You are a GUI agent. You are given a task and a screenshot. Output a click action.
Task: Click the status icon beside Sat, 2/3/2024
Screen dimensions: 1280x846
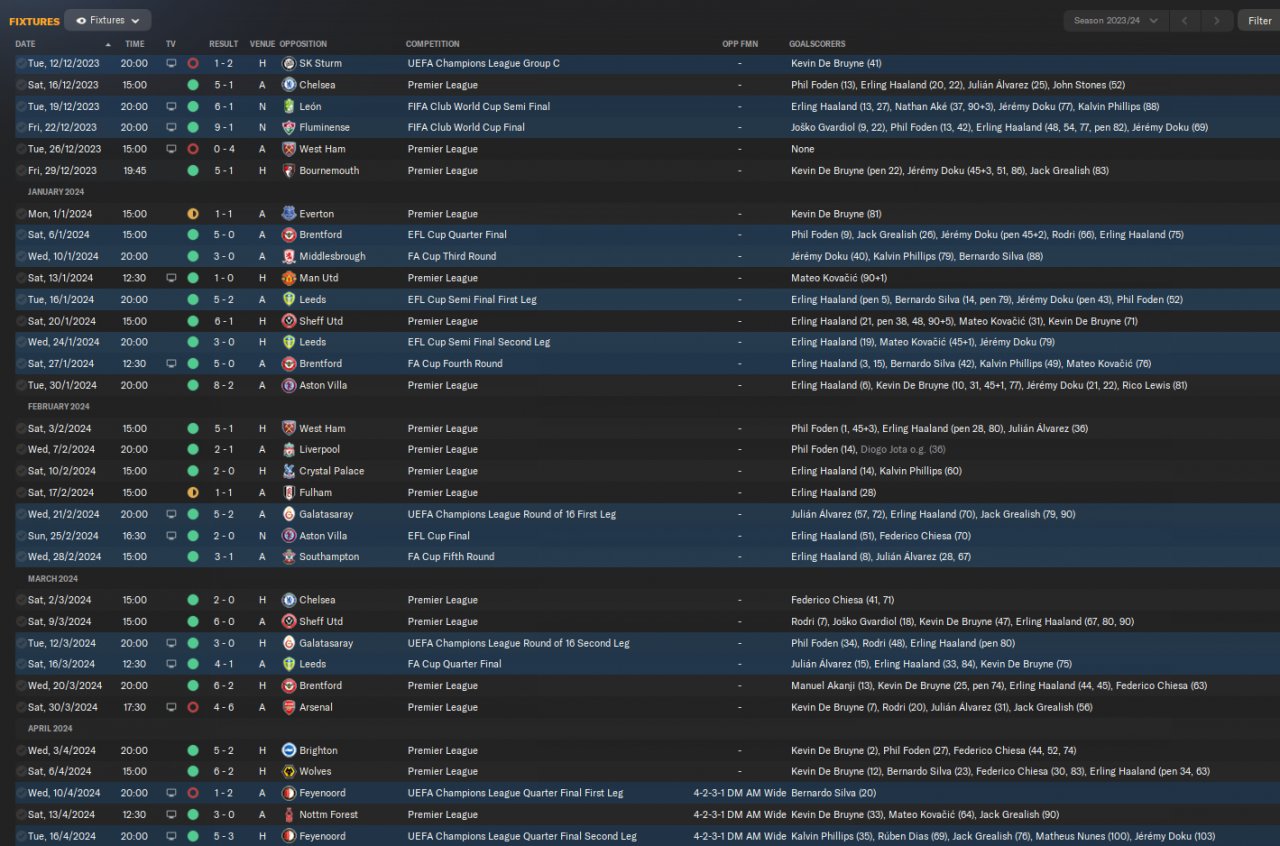(x=21, y=600)
